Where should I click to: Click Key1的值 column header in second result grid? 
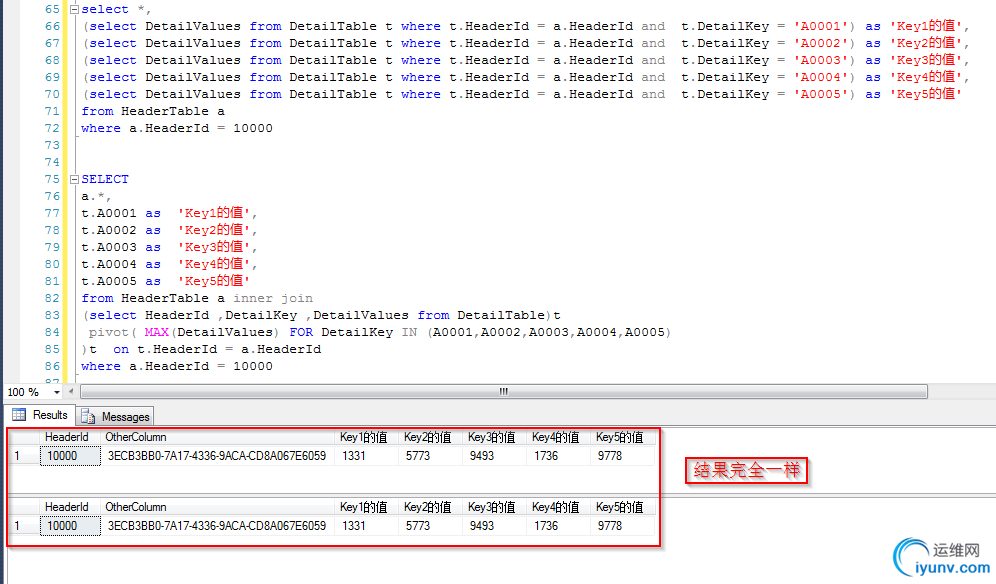tap(367, 507)
